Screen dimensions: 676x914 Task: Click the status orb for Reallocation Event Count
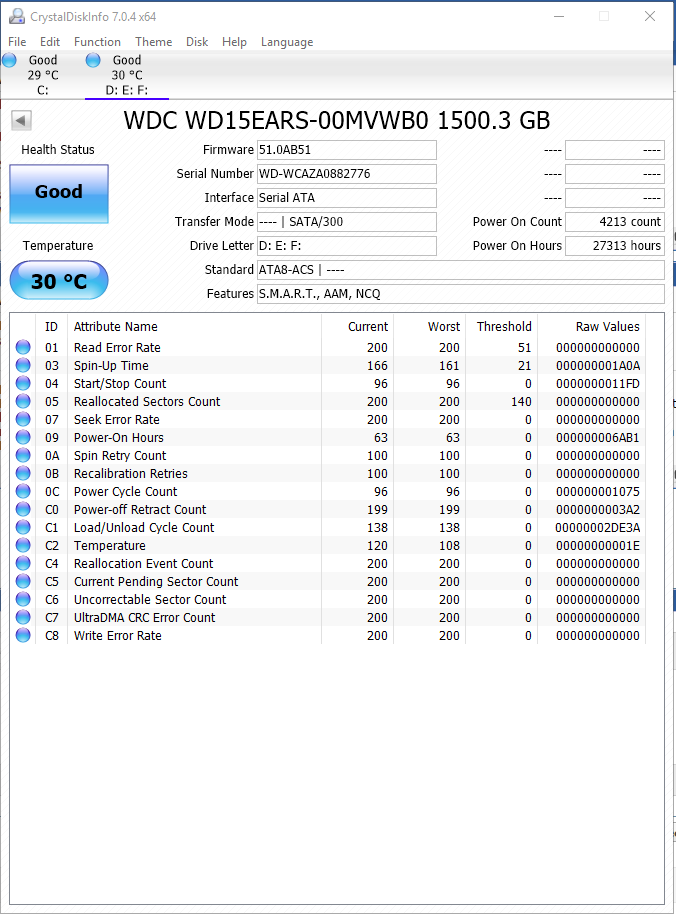point(23,564)
